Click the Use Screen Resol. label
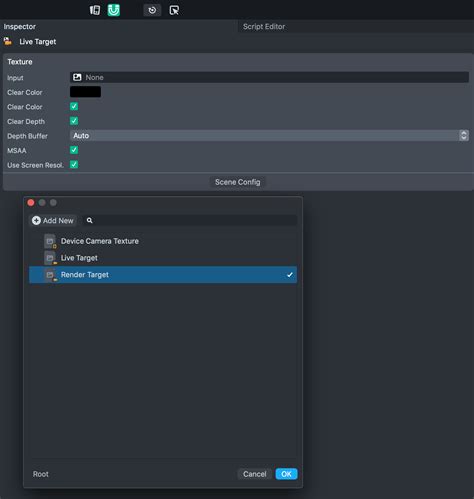The width and height of the screenshot is (474, 499). tap(35, 165)
